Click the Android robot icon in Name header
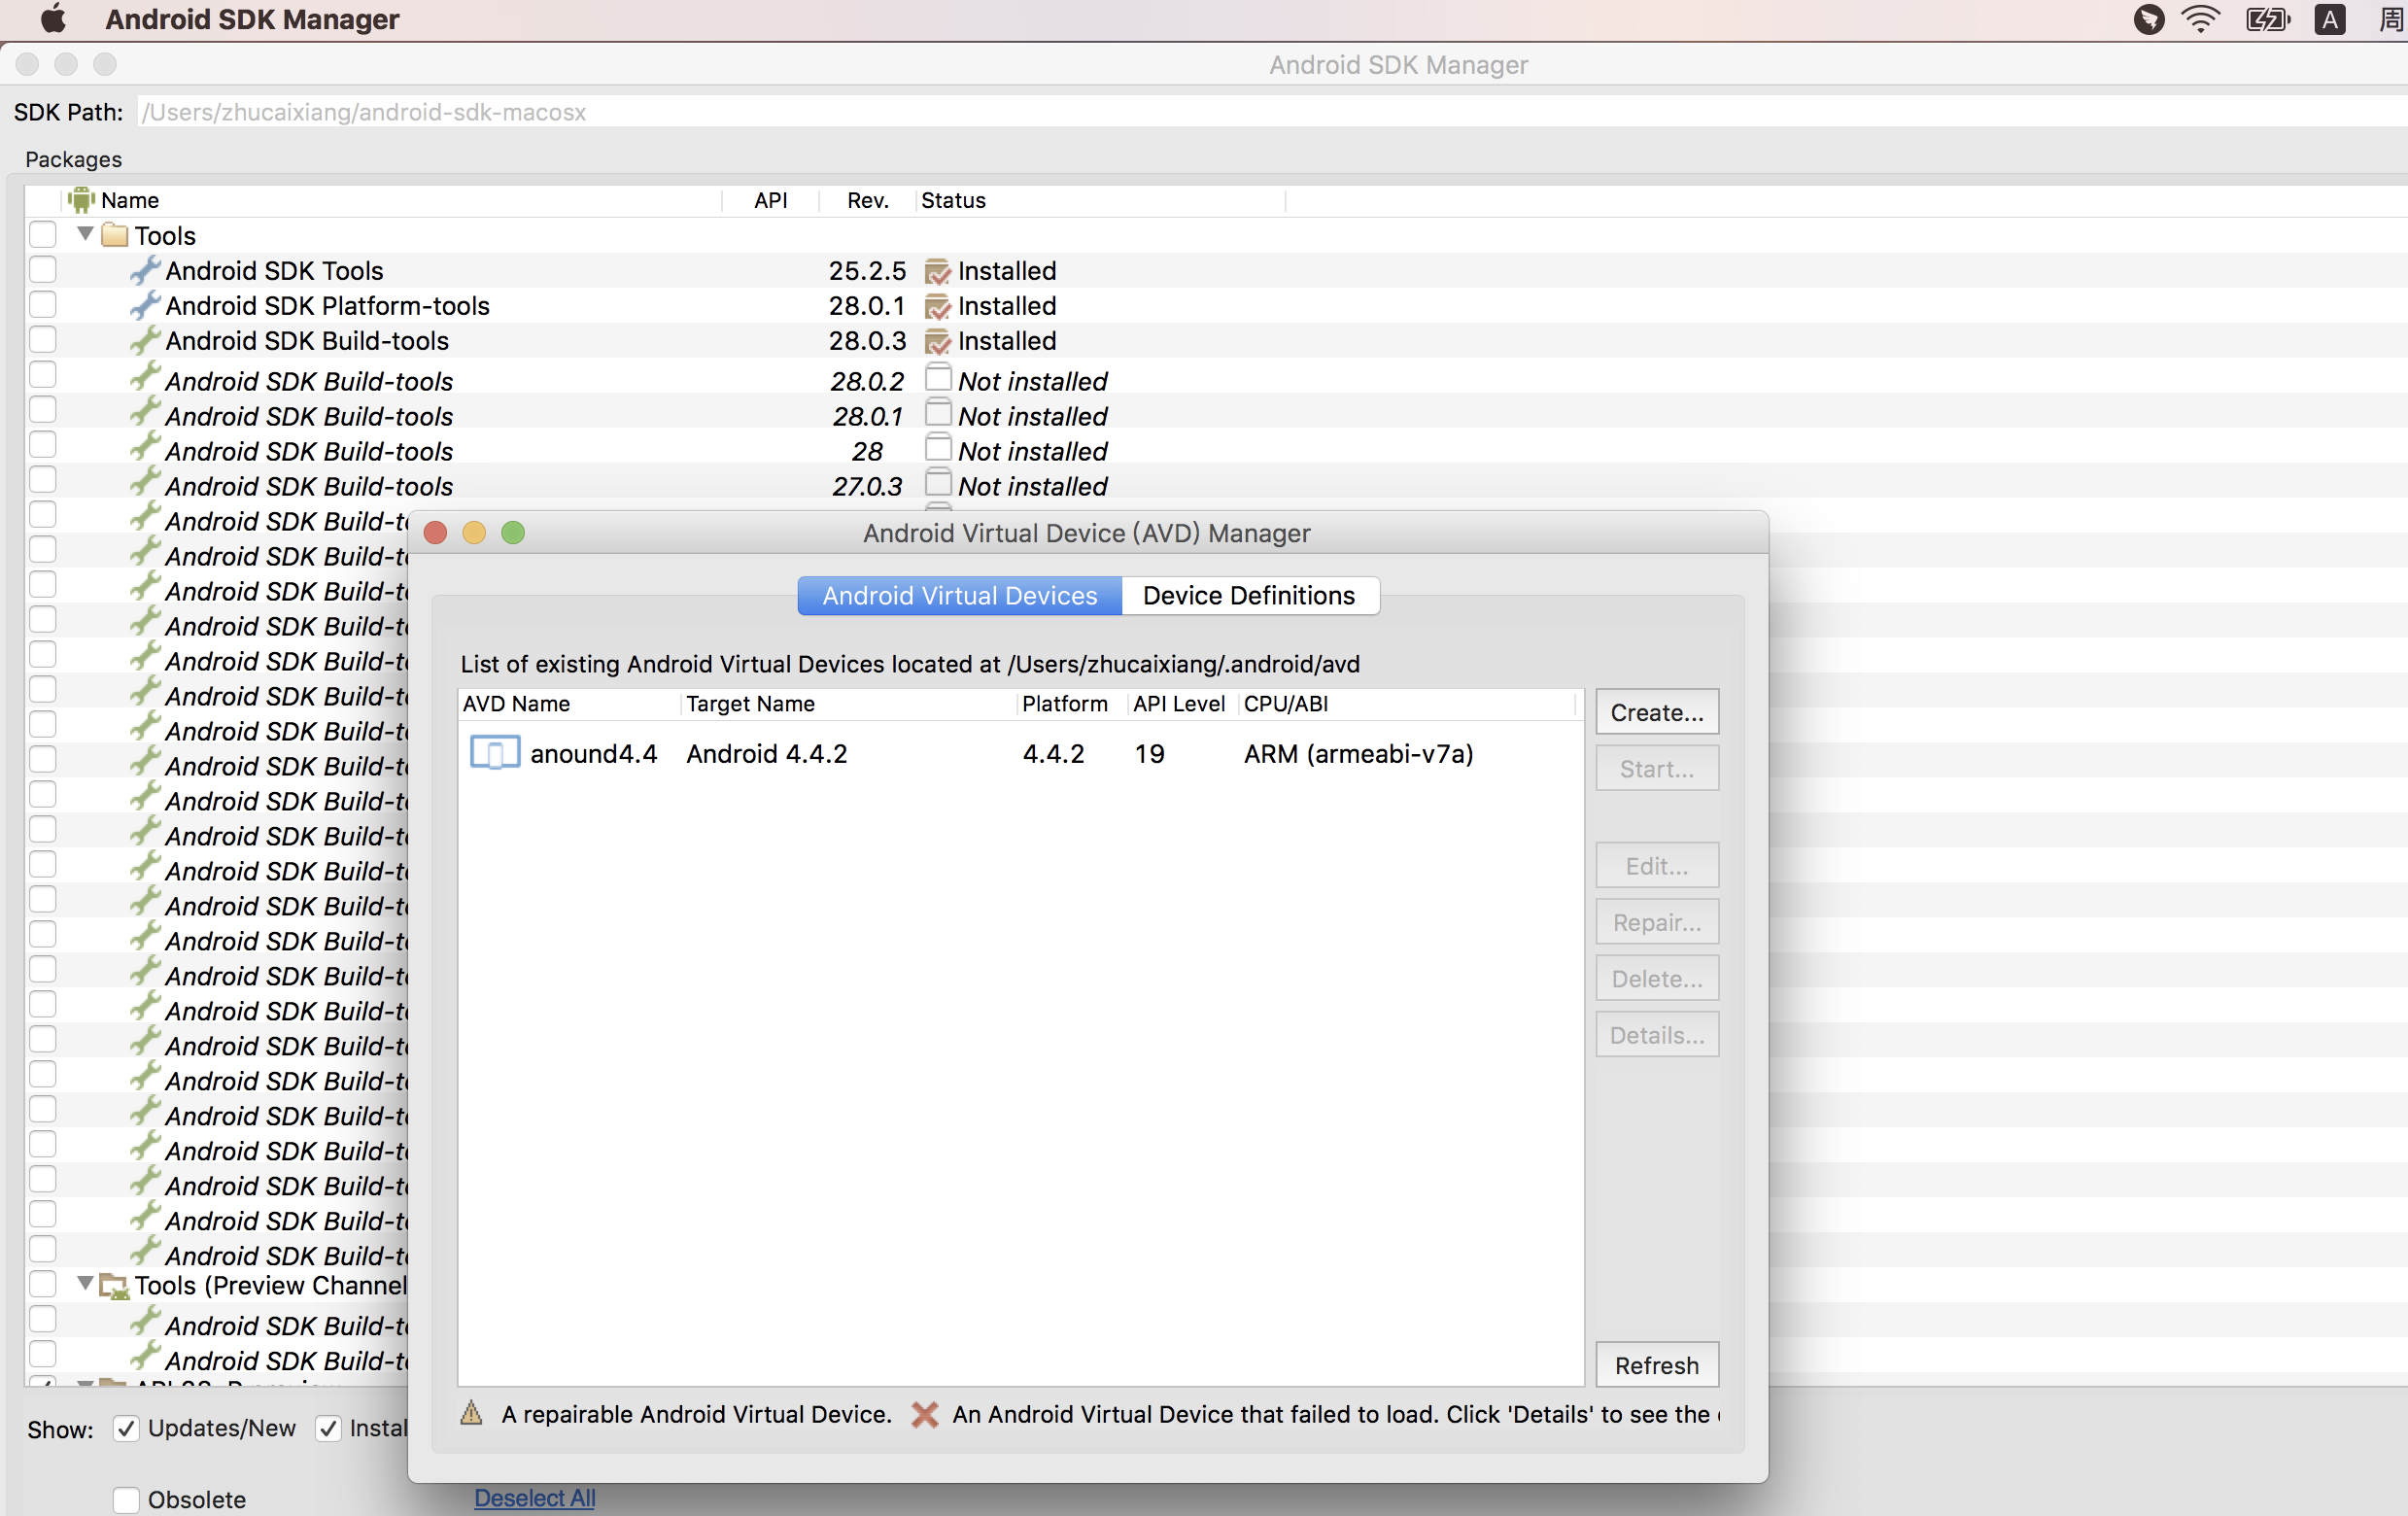Screen dimensions: 2408x1516 (x=81, y=200)
